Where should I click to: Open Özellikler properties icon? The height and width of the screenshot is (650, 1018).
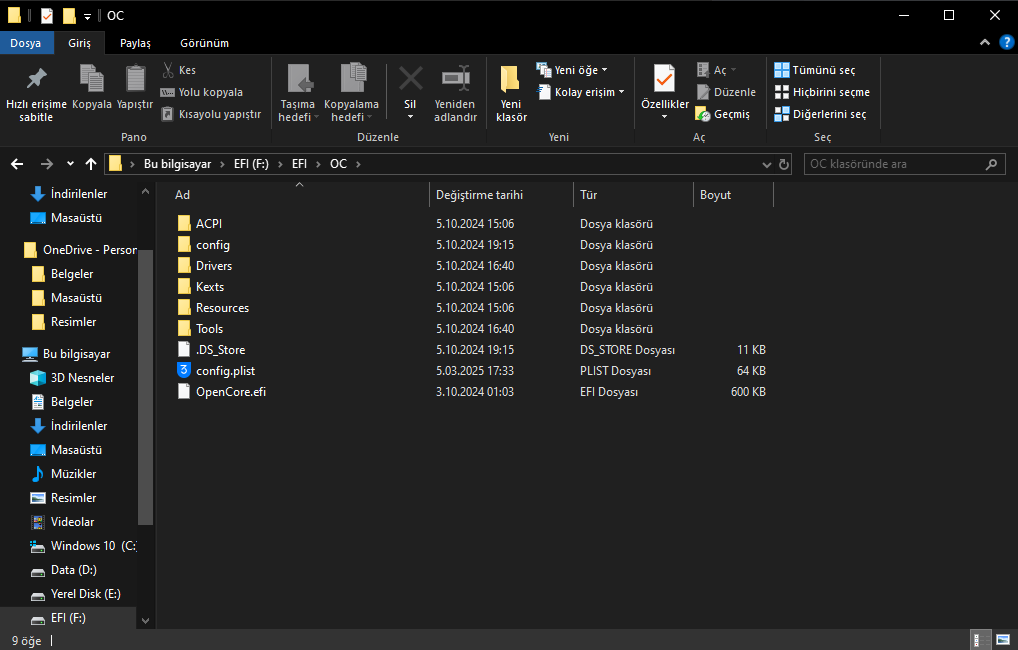pos(664,78)
